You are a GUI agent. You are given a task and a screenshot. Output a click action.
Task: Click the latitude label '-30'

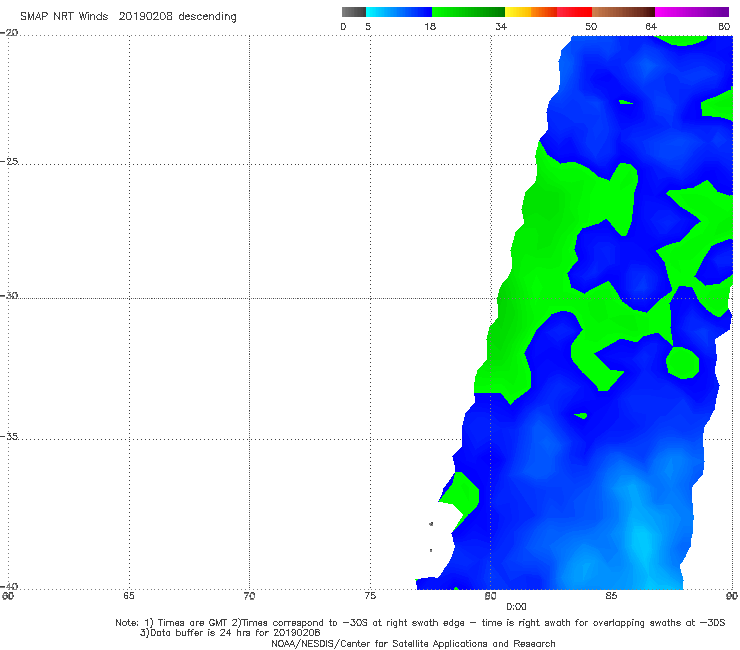click(9, 295)
